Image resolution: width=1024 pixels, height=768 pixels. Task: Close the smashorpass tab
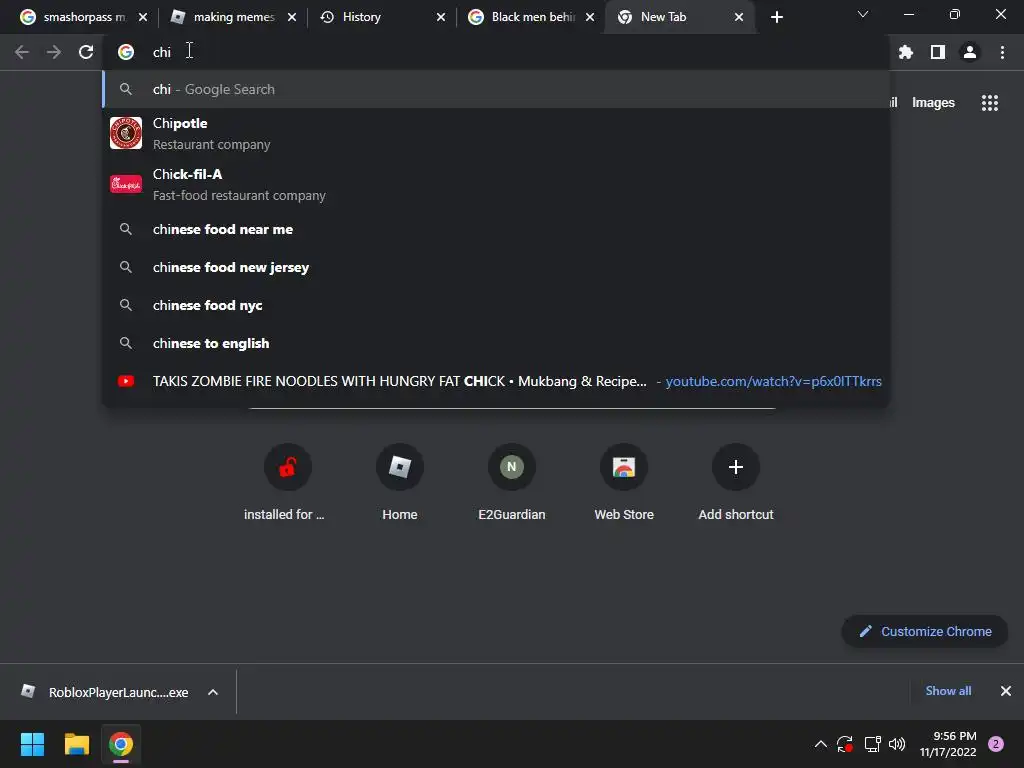(143, 17)
